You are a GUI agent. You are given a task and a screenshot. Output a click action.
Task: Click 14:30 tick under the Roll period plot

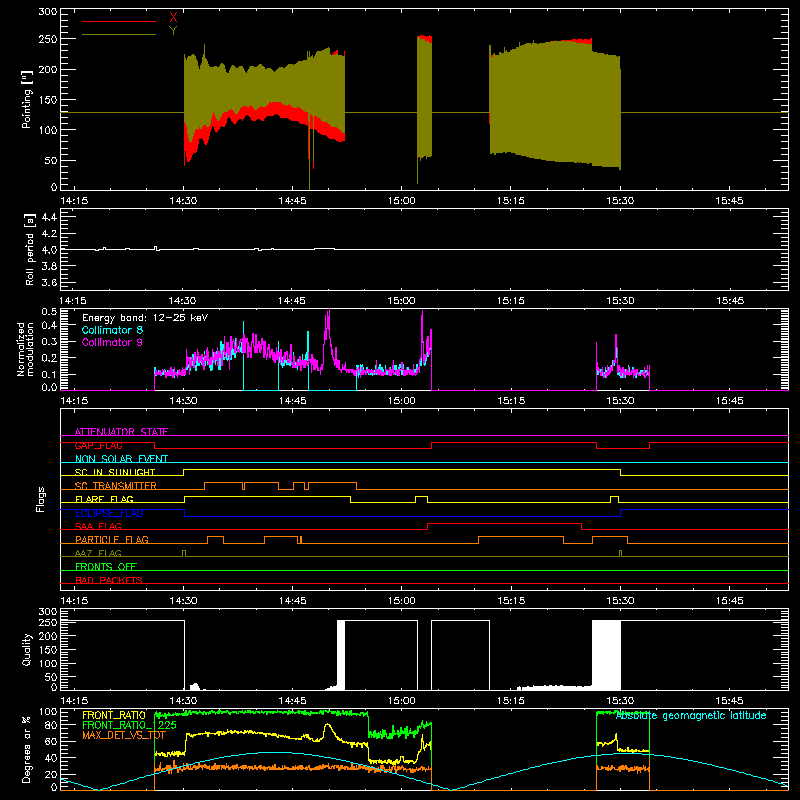click(x=182, y=301)
